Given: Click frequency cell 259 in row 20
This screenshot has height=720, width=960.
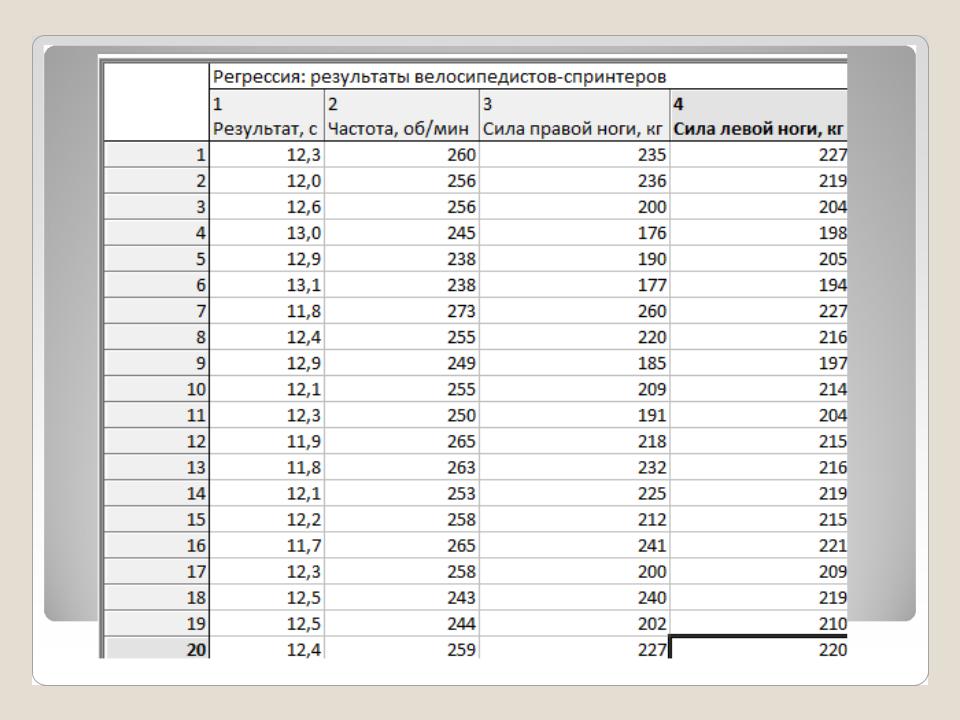Looking at the screenshot, I should pyautogui.click(x=402, y=648).
